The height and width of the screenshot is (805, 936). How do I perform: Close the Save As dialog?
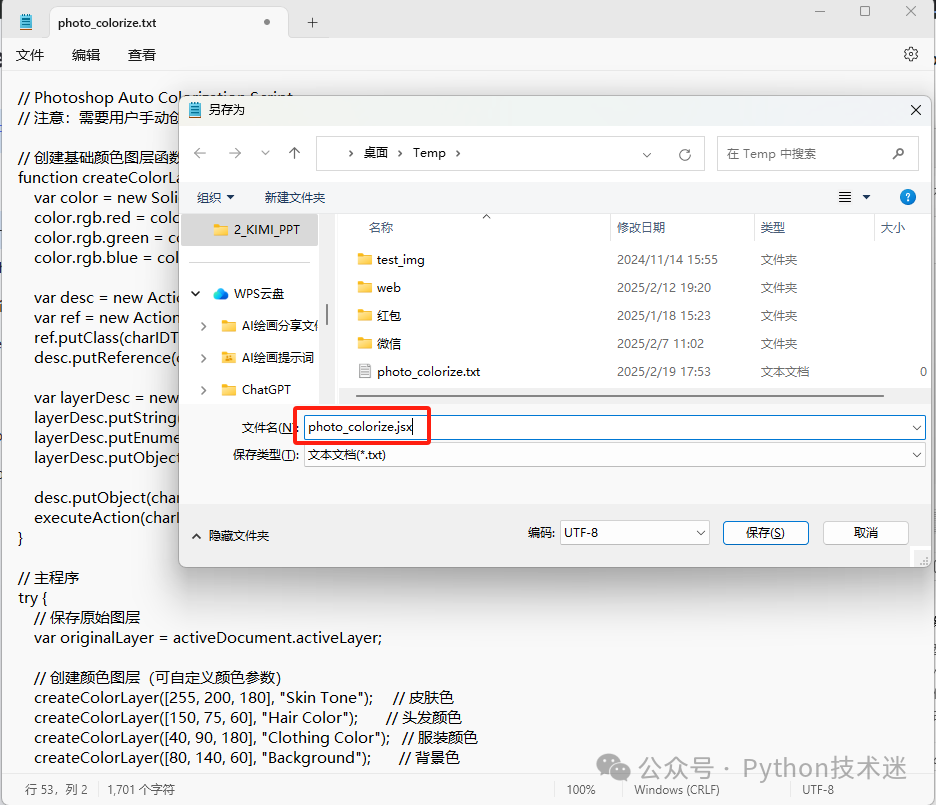[x=916, y=110]
